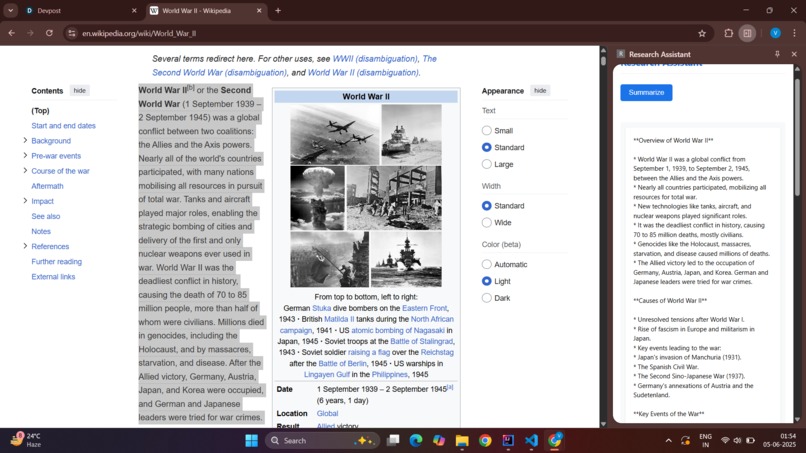806x453 pixels.
Task: Open Task View from taskbar
Action: (x=393, y=440)
